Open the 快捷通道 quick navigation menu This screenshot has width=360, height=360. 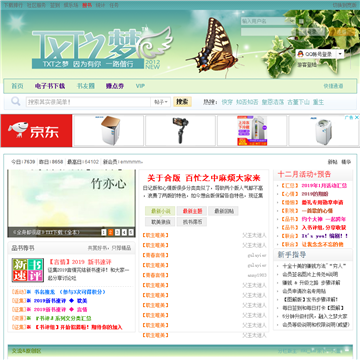pyautogui.click(x=333, y=86)
